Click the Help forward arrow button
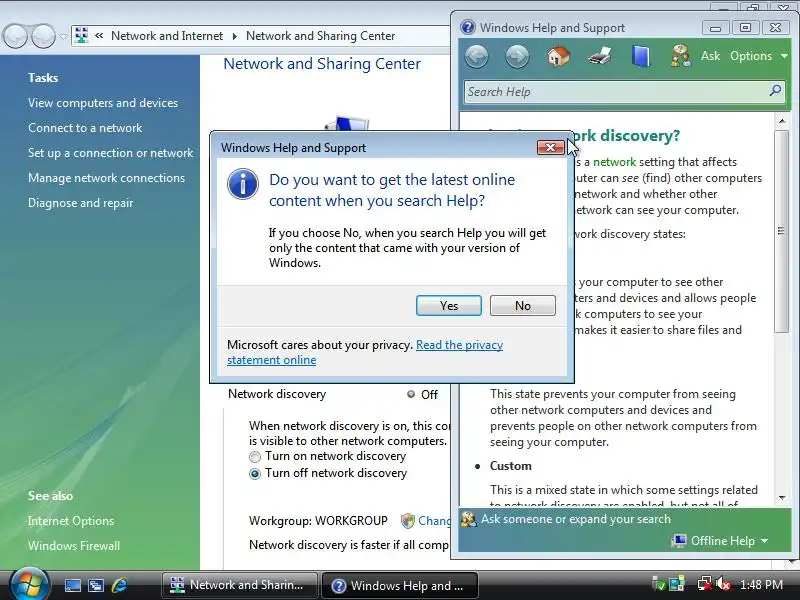 (517, 56)
